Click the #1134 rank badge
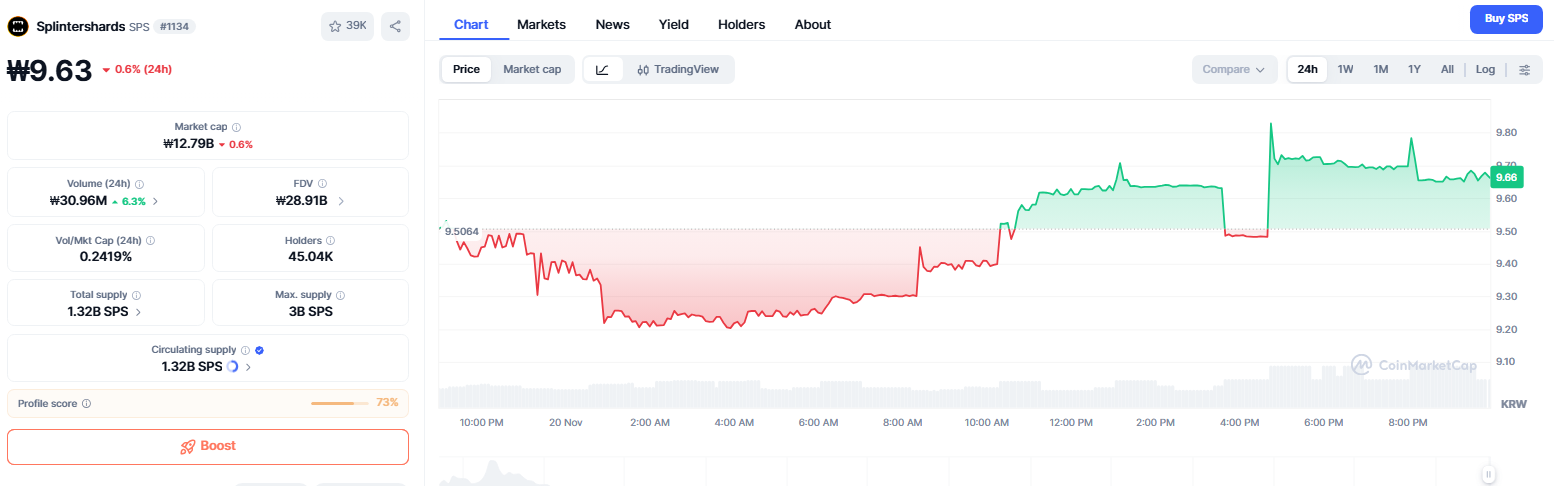This screenshot has width=1554, height=486. (x=174, y=26)
